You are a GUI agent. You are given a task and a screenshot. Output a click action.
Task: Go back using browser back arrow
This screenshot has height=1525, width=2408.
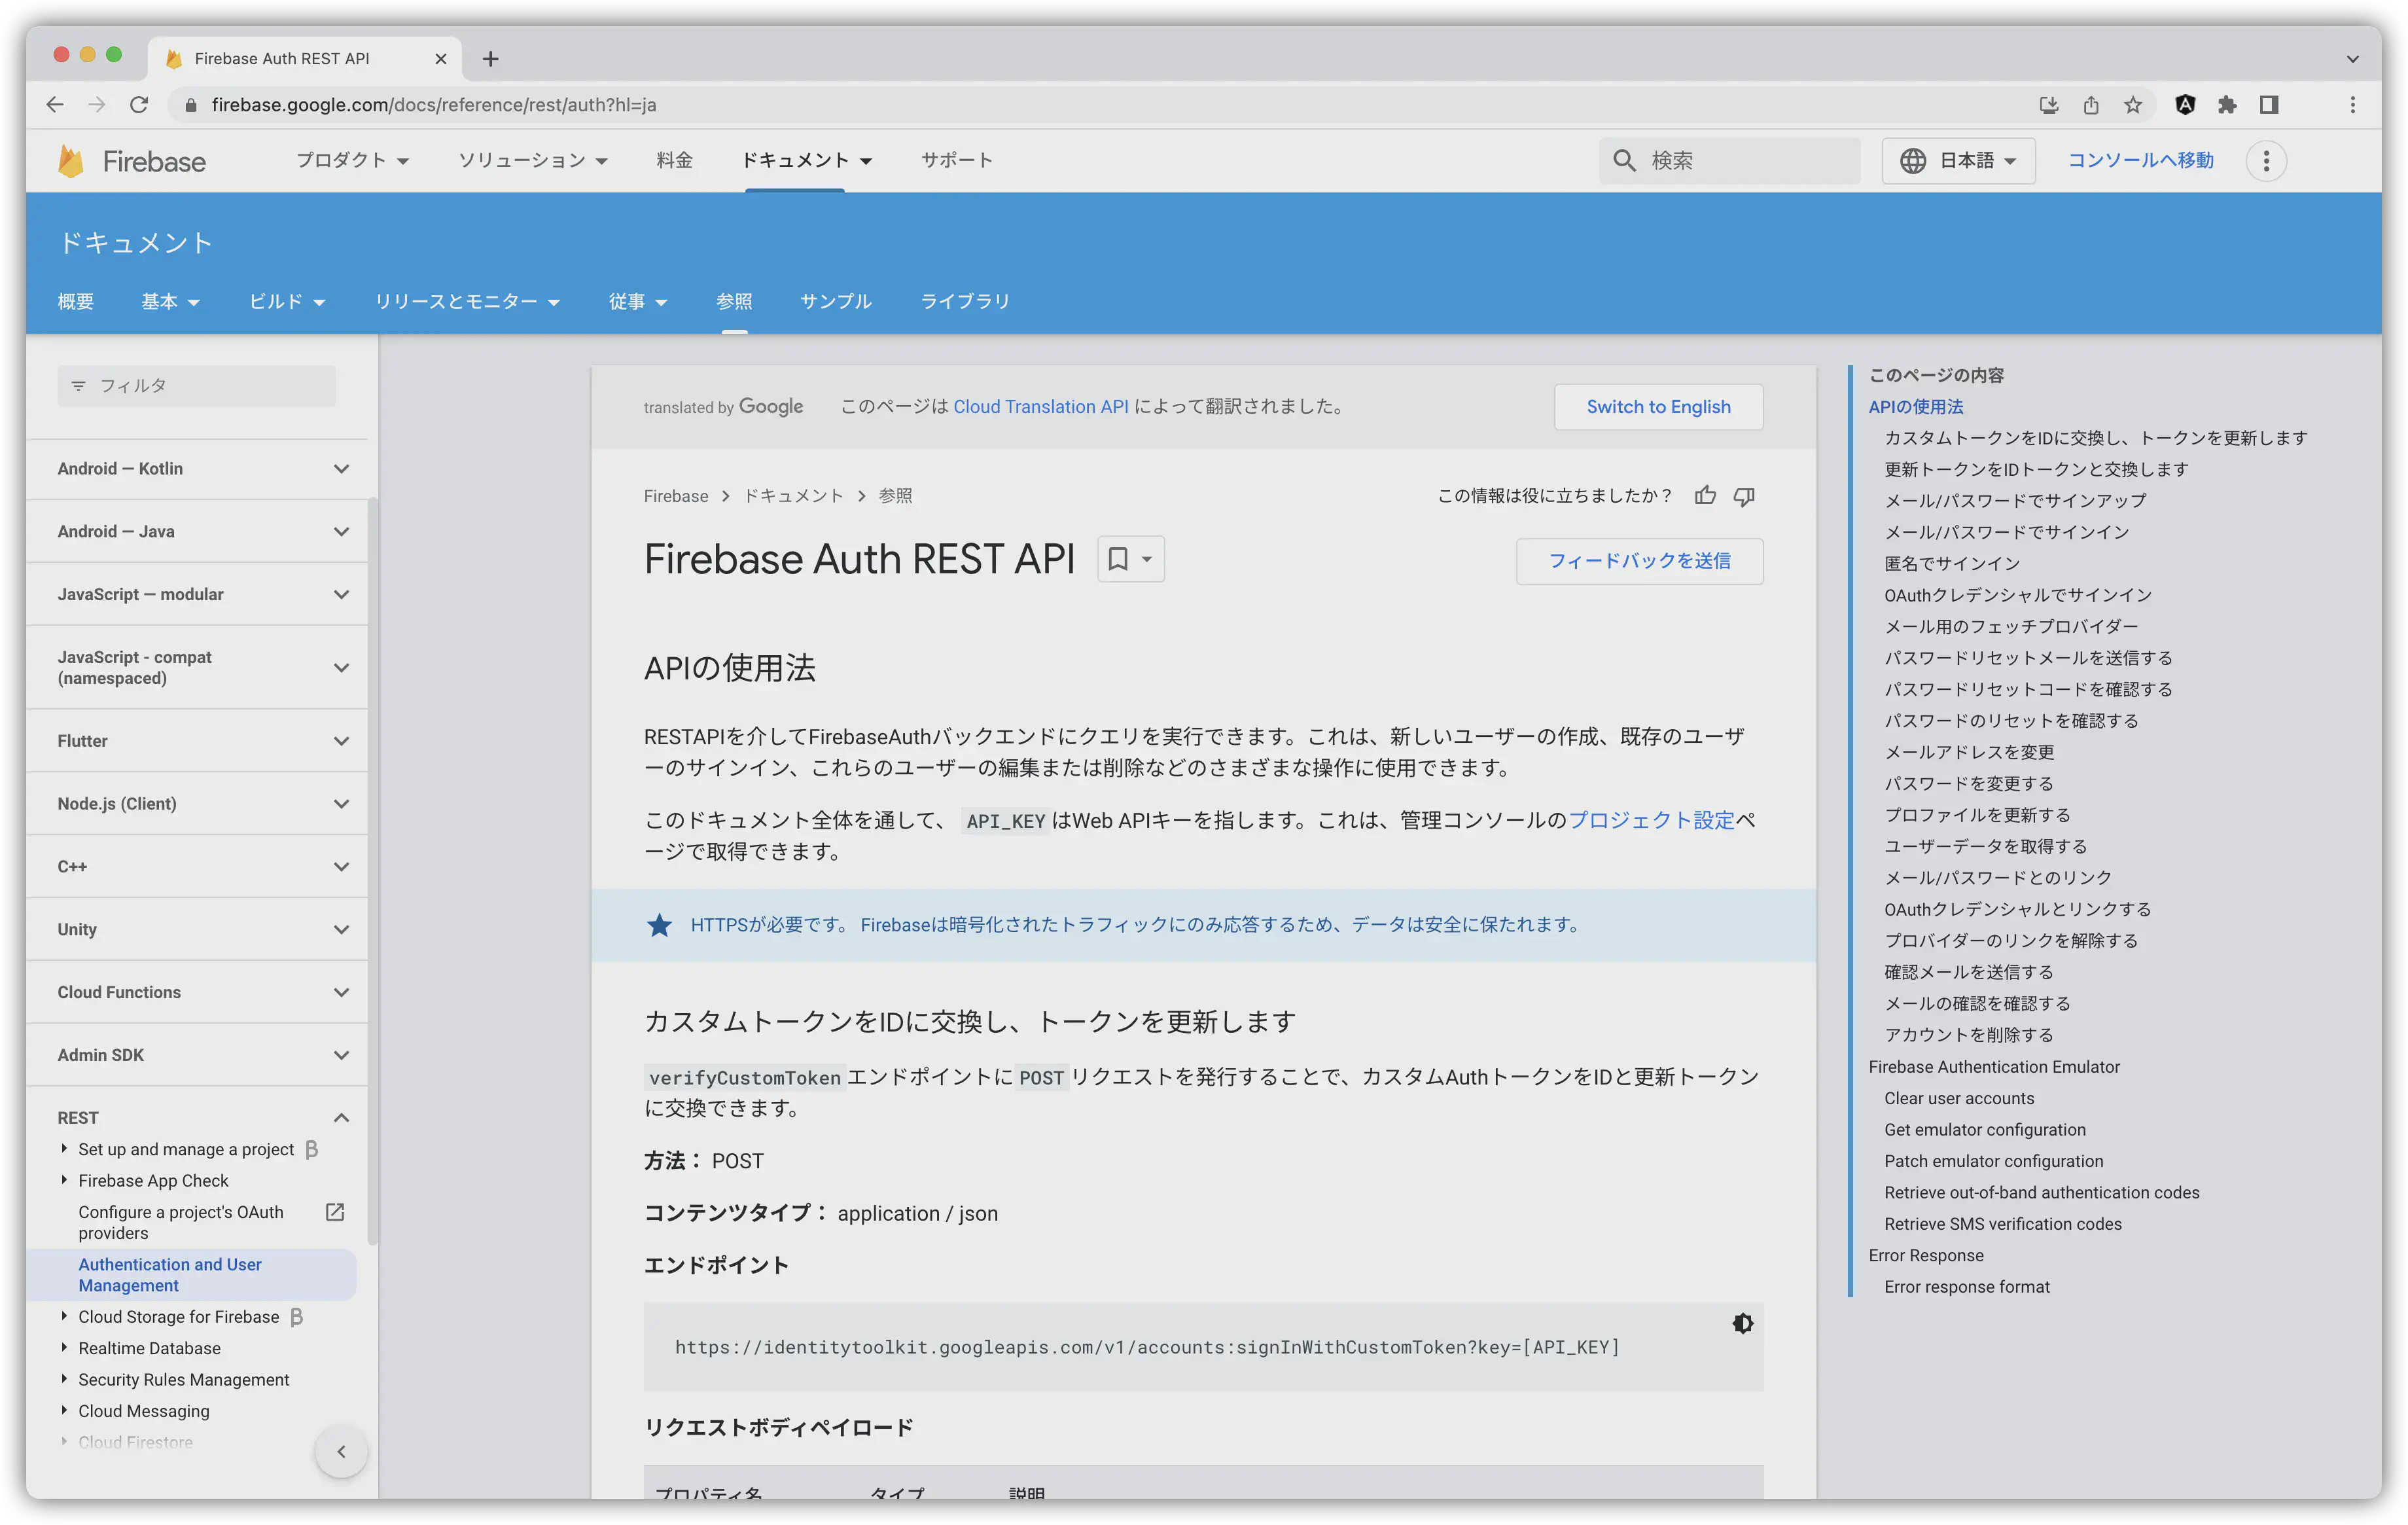(x=55, y=105)
